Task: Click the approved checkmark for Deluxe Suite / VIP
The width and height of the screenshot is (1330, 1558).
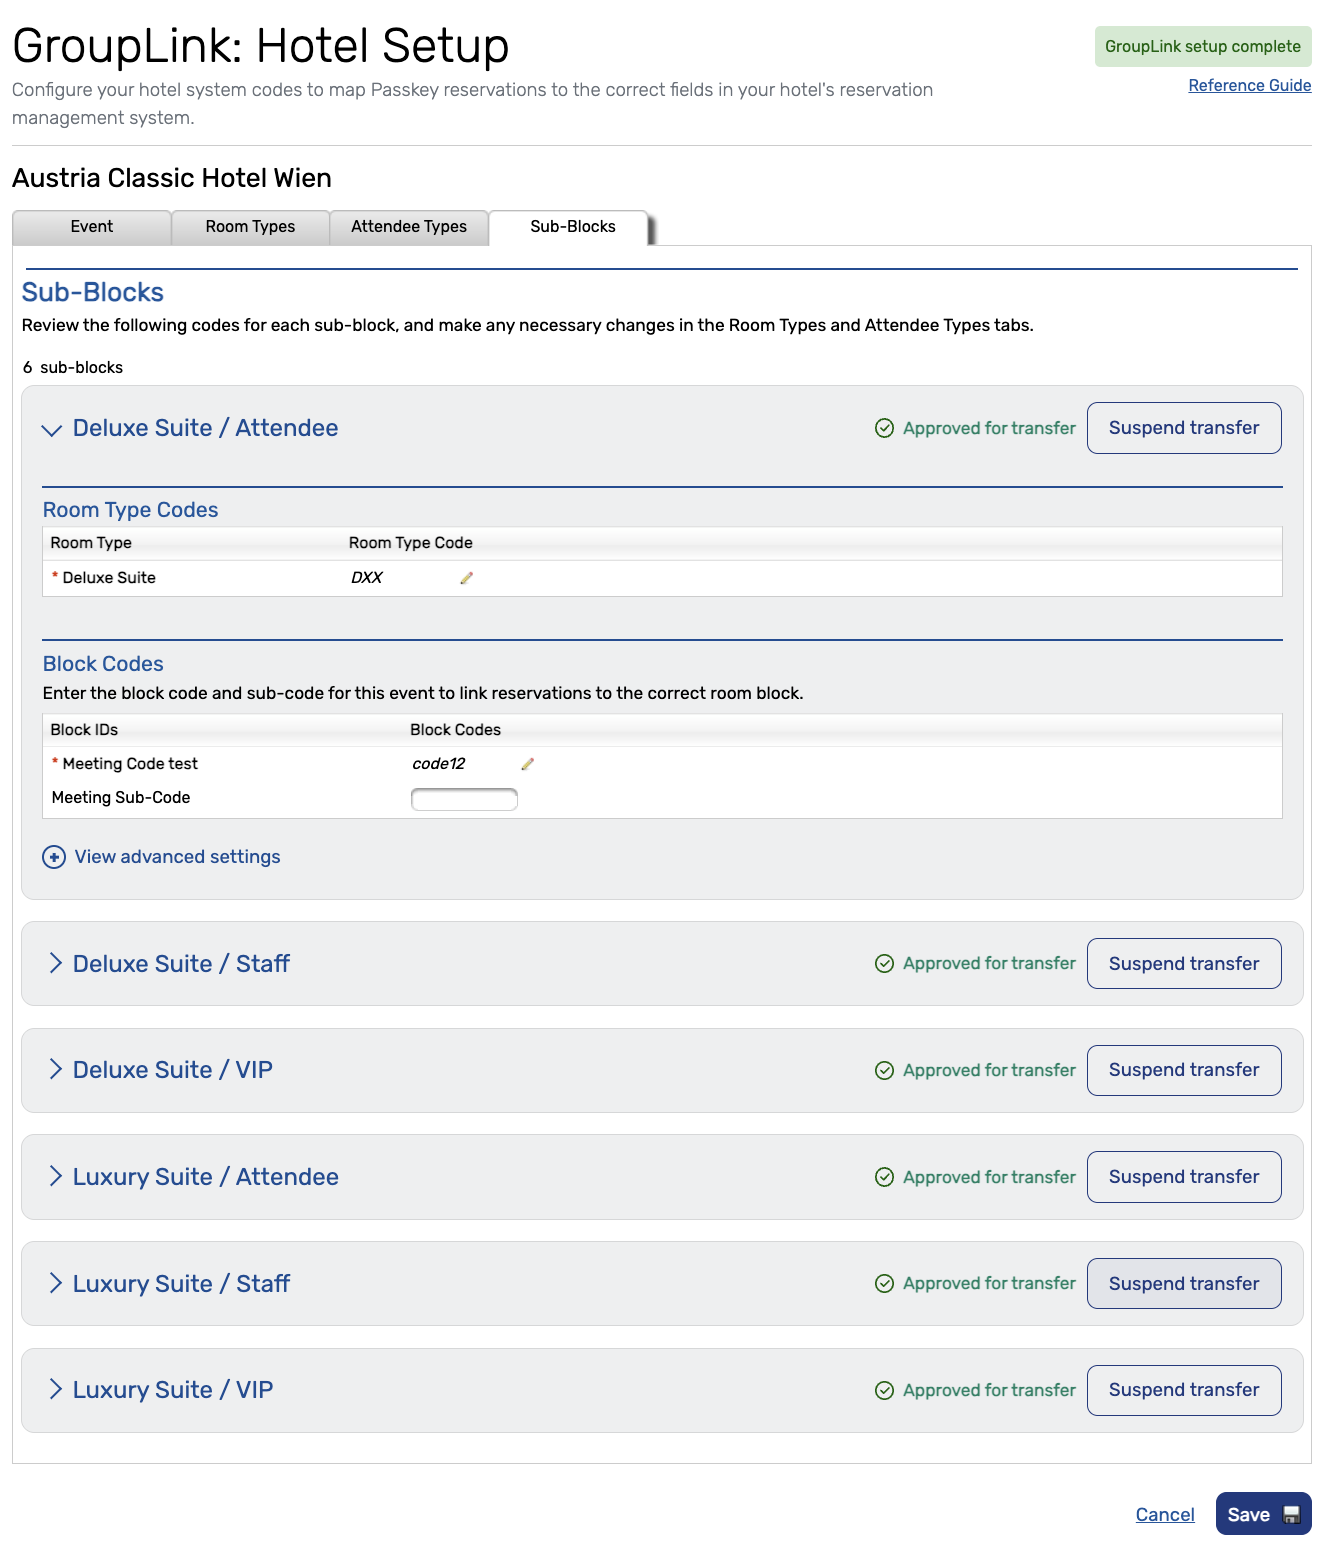Action: click(x=884, y=1070)
